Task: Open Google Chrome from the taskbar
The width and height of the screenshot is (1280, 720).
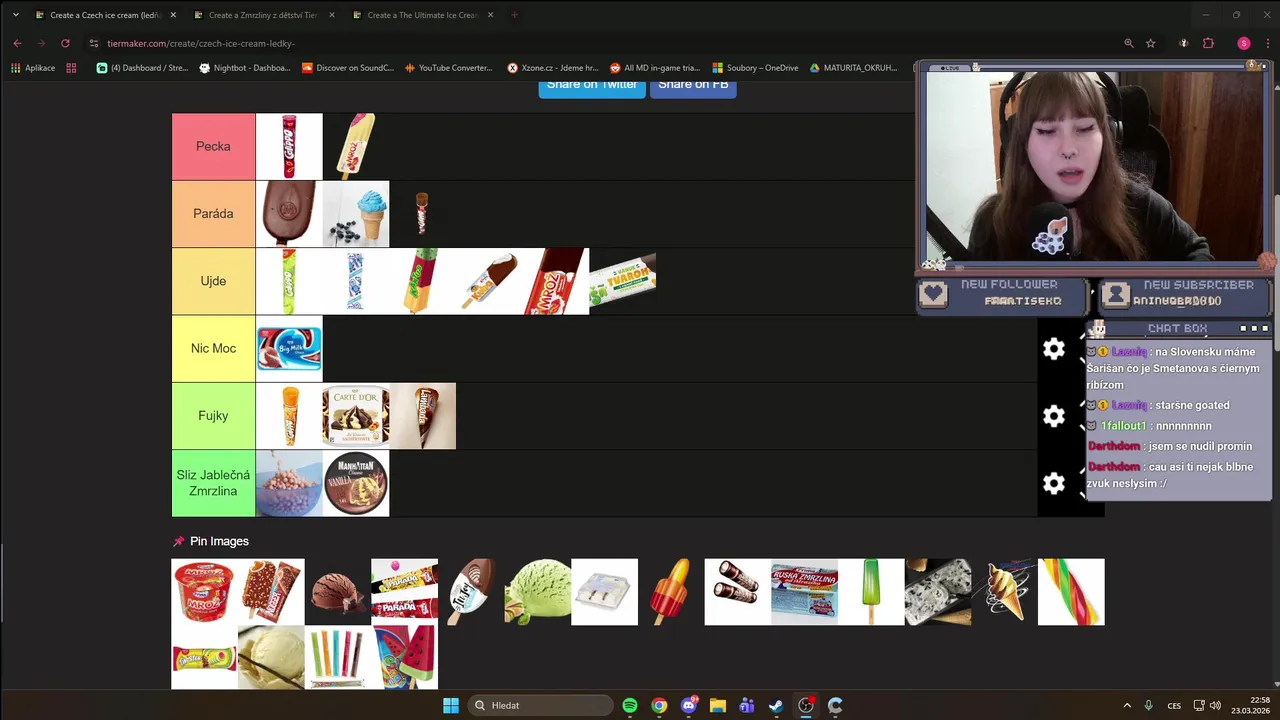Action: (659, 705)
